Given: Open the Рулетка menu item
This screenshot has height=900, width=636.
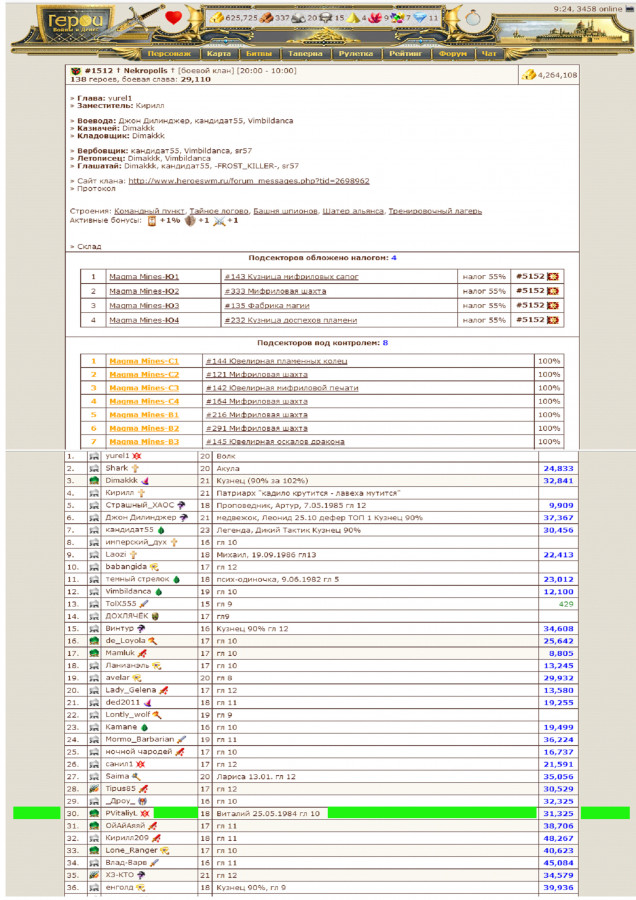Looking at the screenshot, I should pyautogui.click(x=355, y=53).
